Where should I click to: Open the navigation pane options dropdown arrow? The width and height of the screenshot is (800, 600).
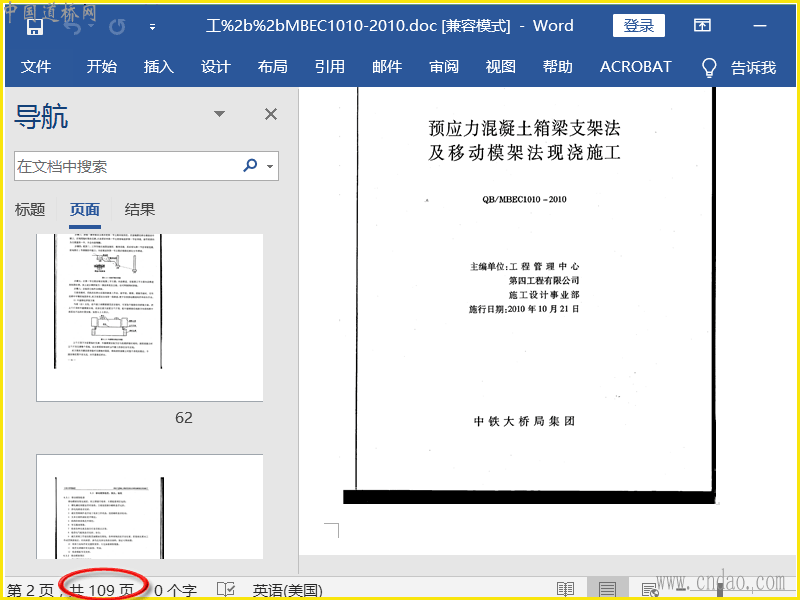[x=219, y=114]
